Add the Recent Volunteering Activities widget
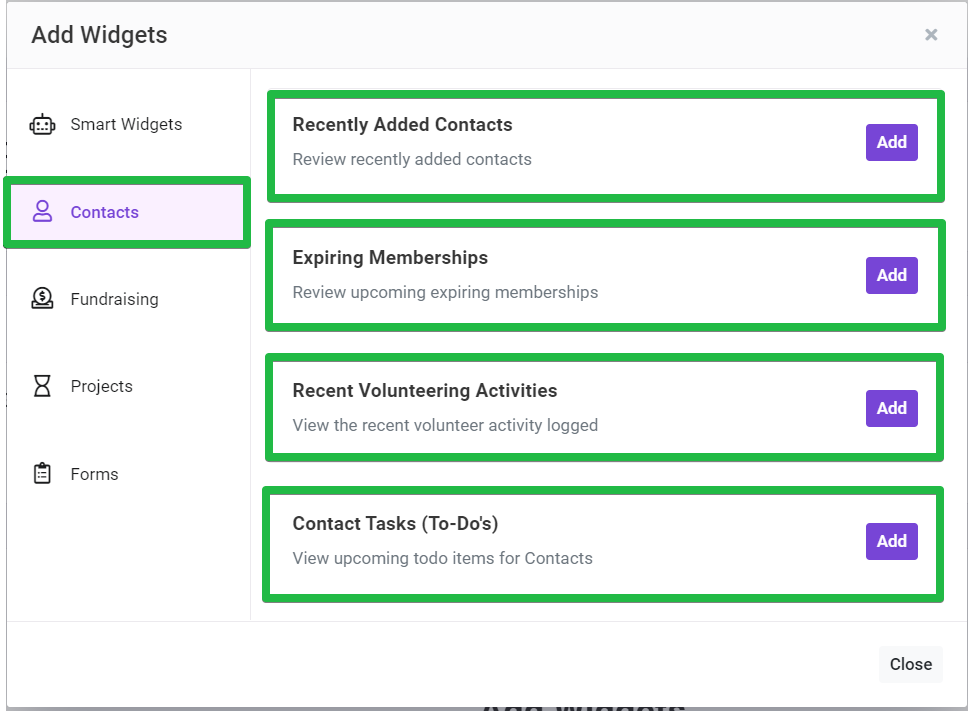 [891, 409]
